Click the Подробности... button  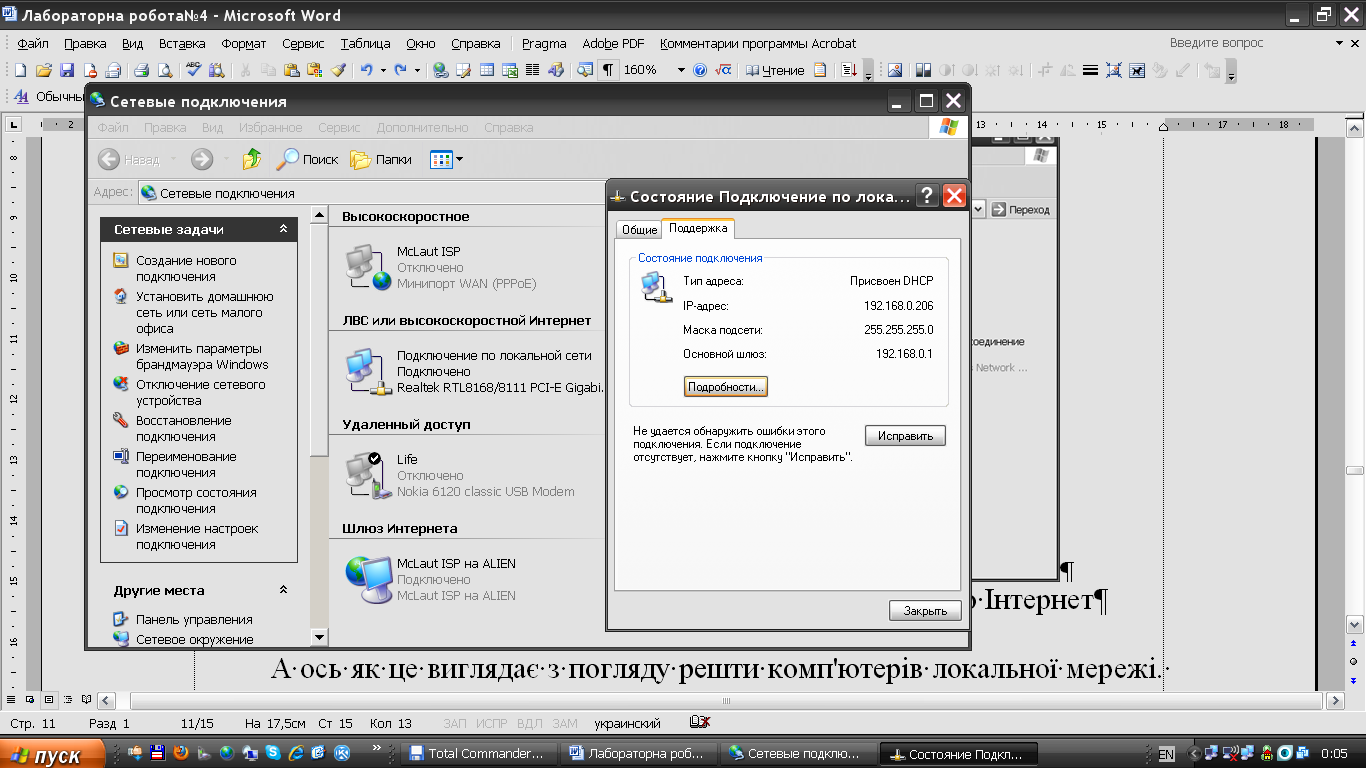pyautogui.click(x=726, y=386)
